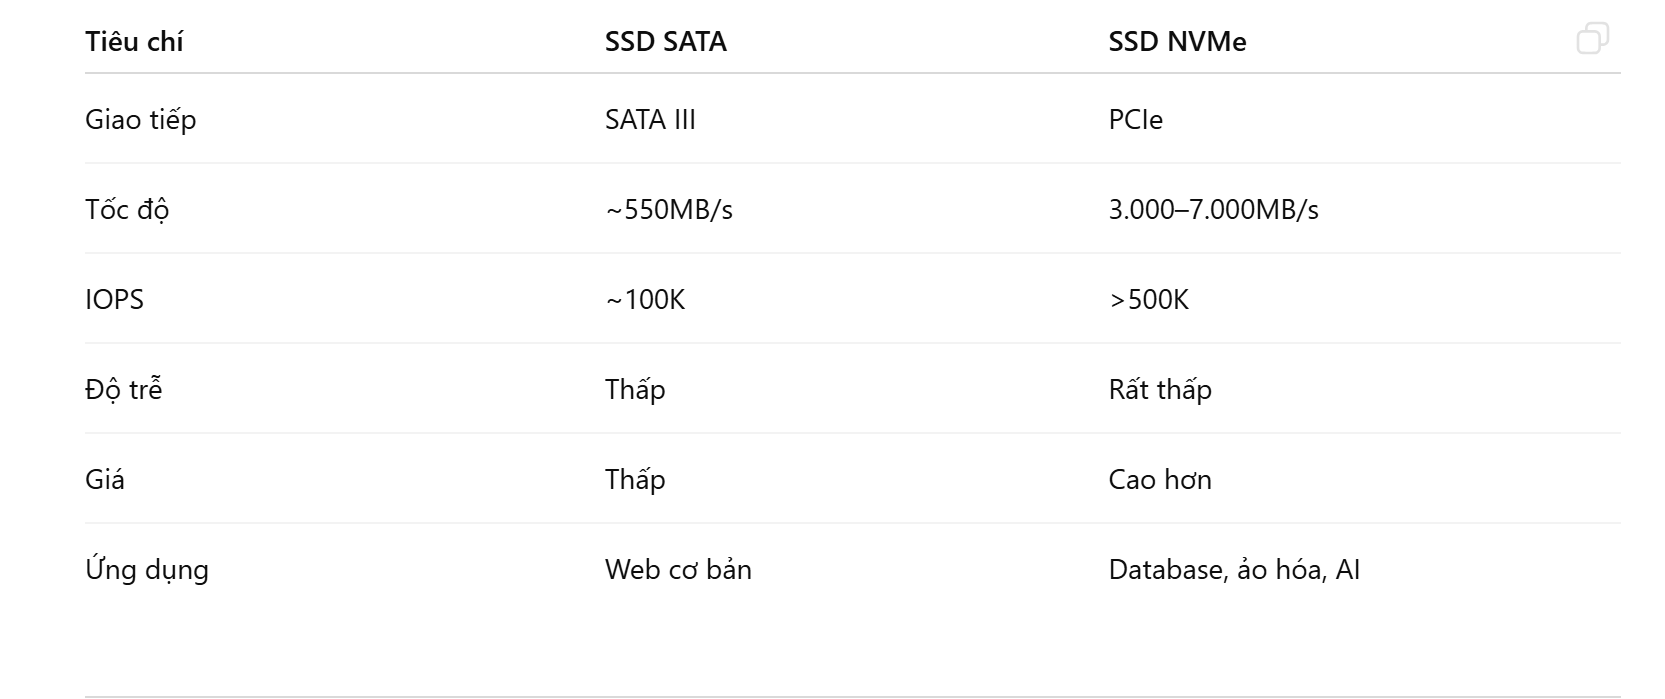Screen dimensions: 1665x699
Task: Click the "Cao hơn" price cell
Action: (1160, 480)
